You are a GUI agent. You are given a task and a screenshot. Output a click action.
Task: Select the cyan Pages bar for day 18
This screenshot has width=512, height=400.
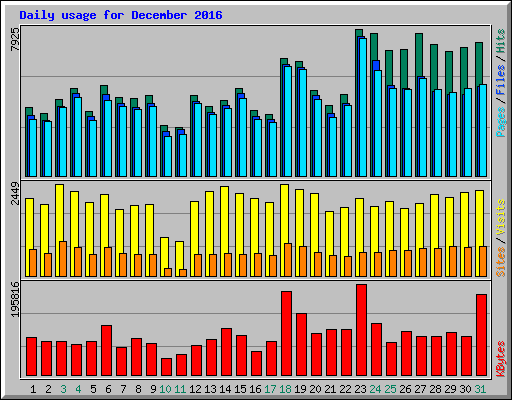pos(288,122)
